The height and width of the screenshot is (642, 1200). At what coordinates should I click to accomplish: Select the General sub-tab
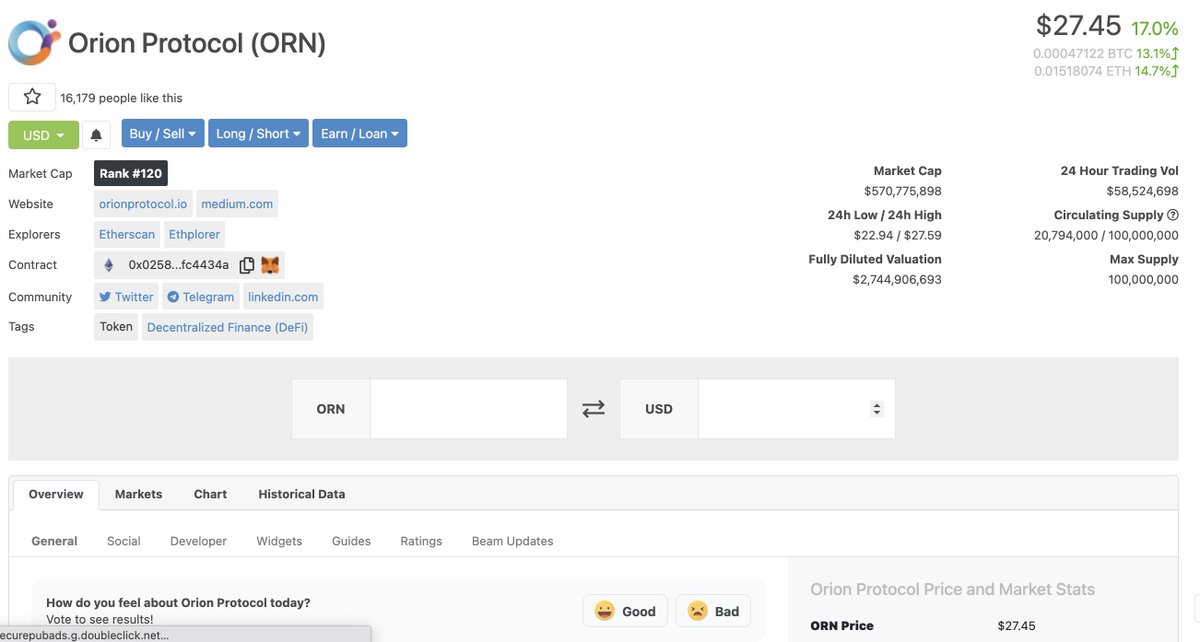point(54,541)
